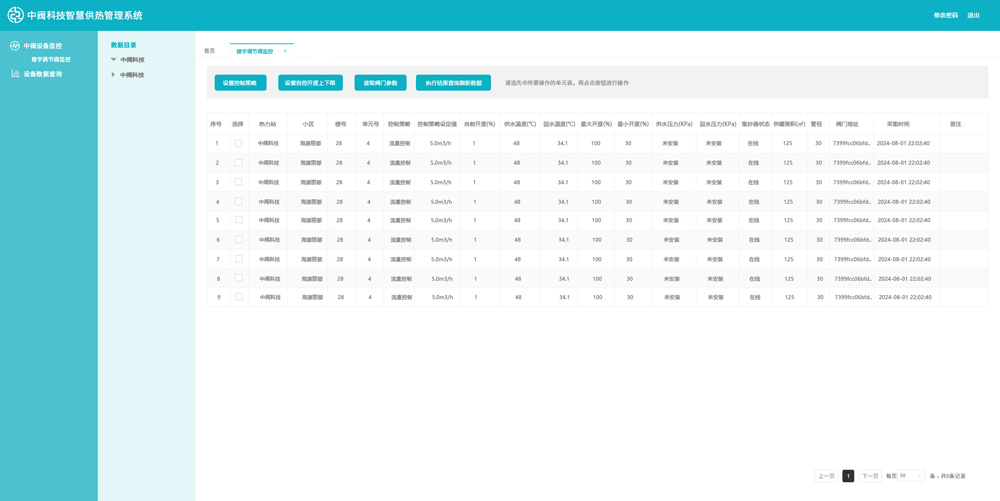Image resolution: width=1000 pixels, height=501 pixels.
Task: Click the 中阀科技 system logo icon
Action: pyautogui.click(x=15, y=15)
